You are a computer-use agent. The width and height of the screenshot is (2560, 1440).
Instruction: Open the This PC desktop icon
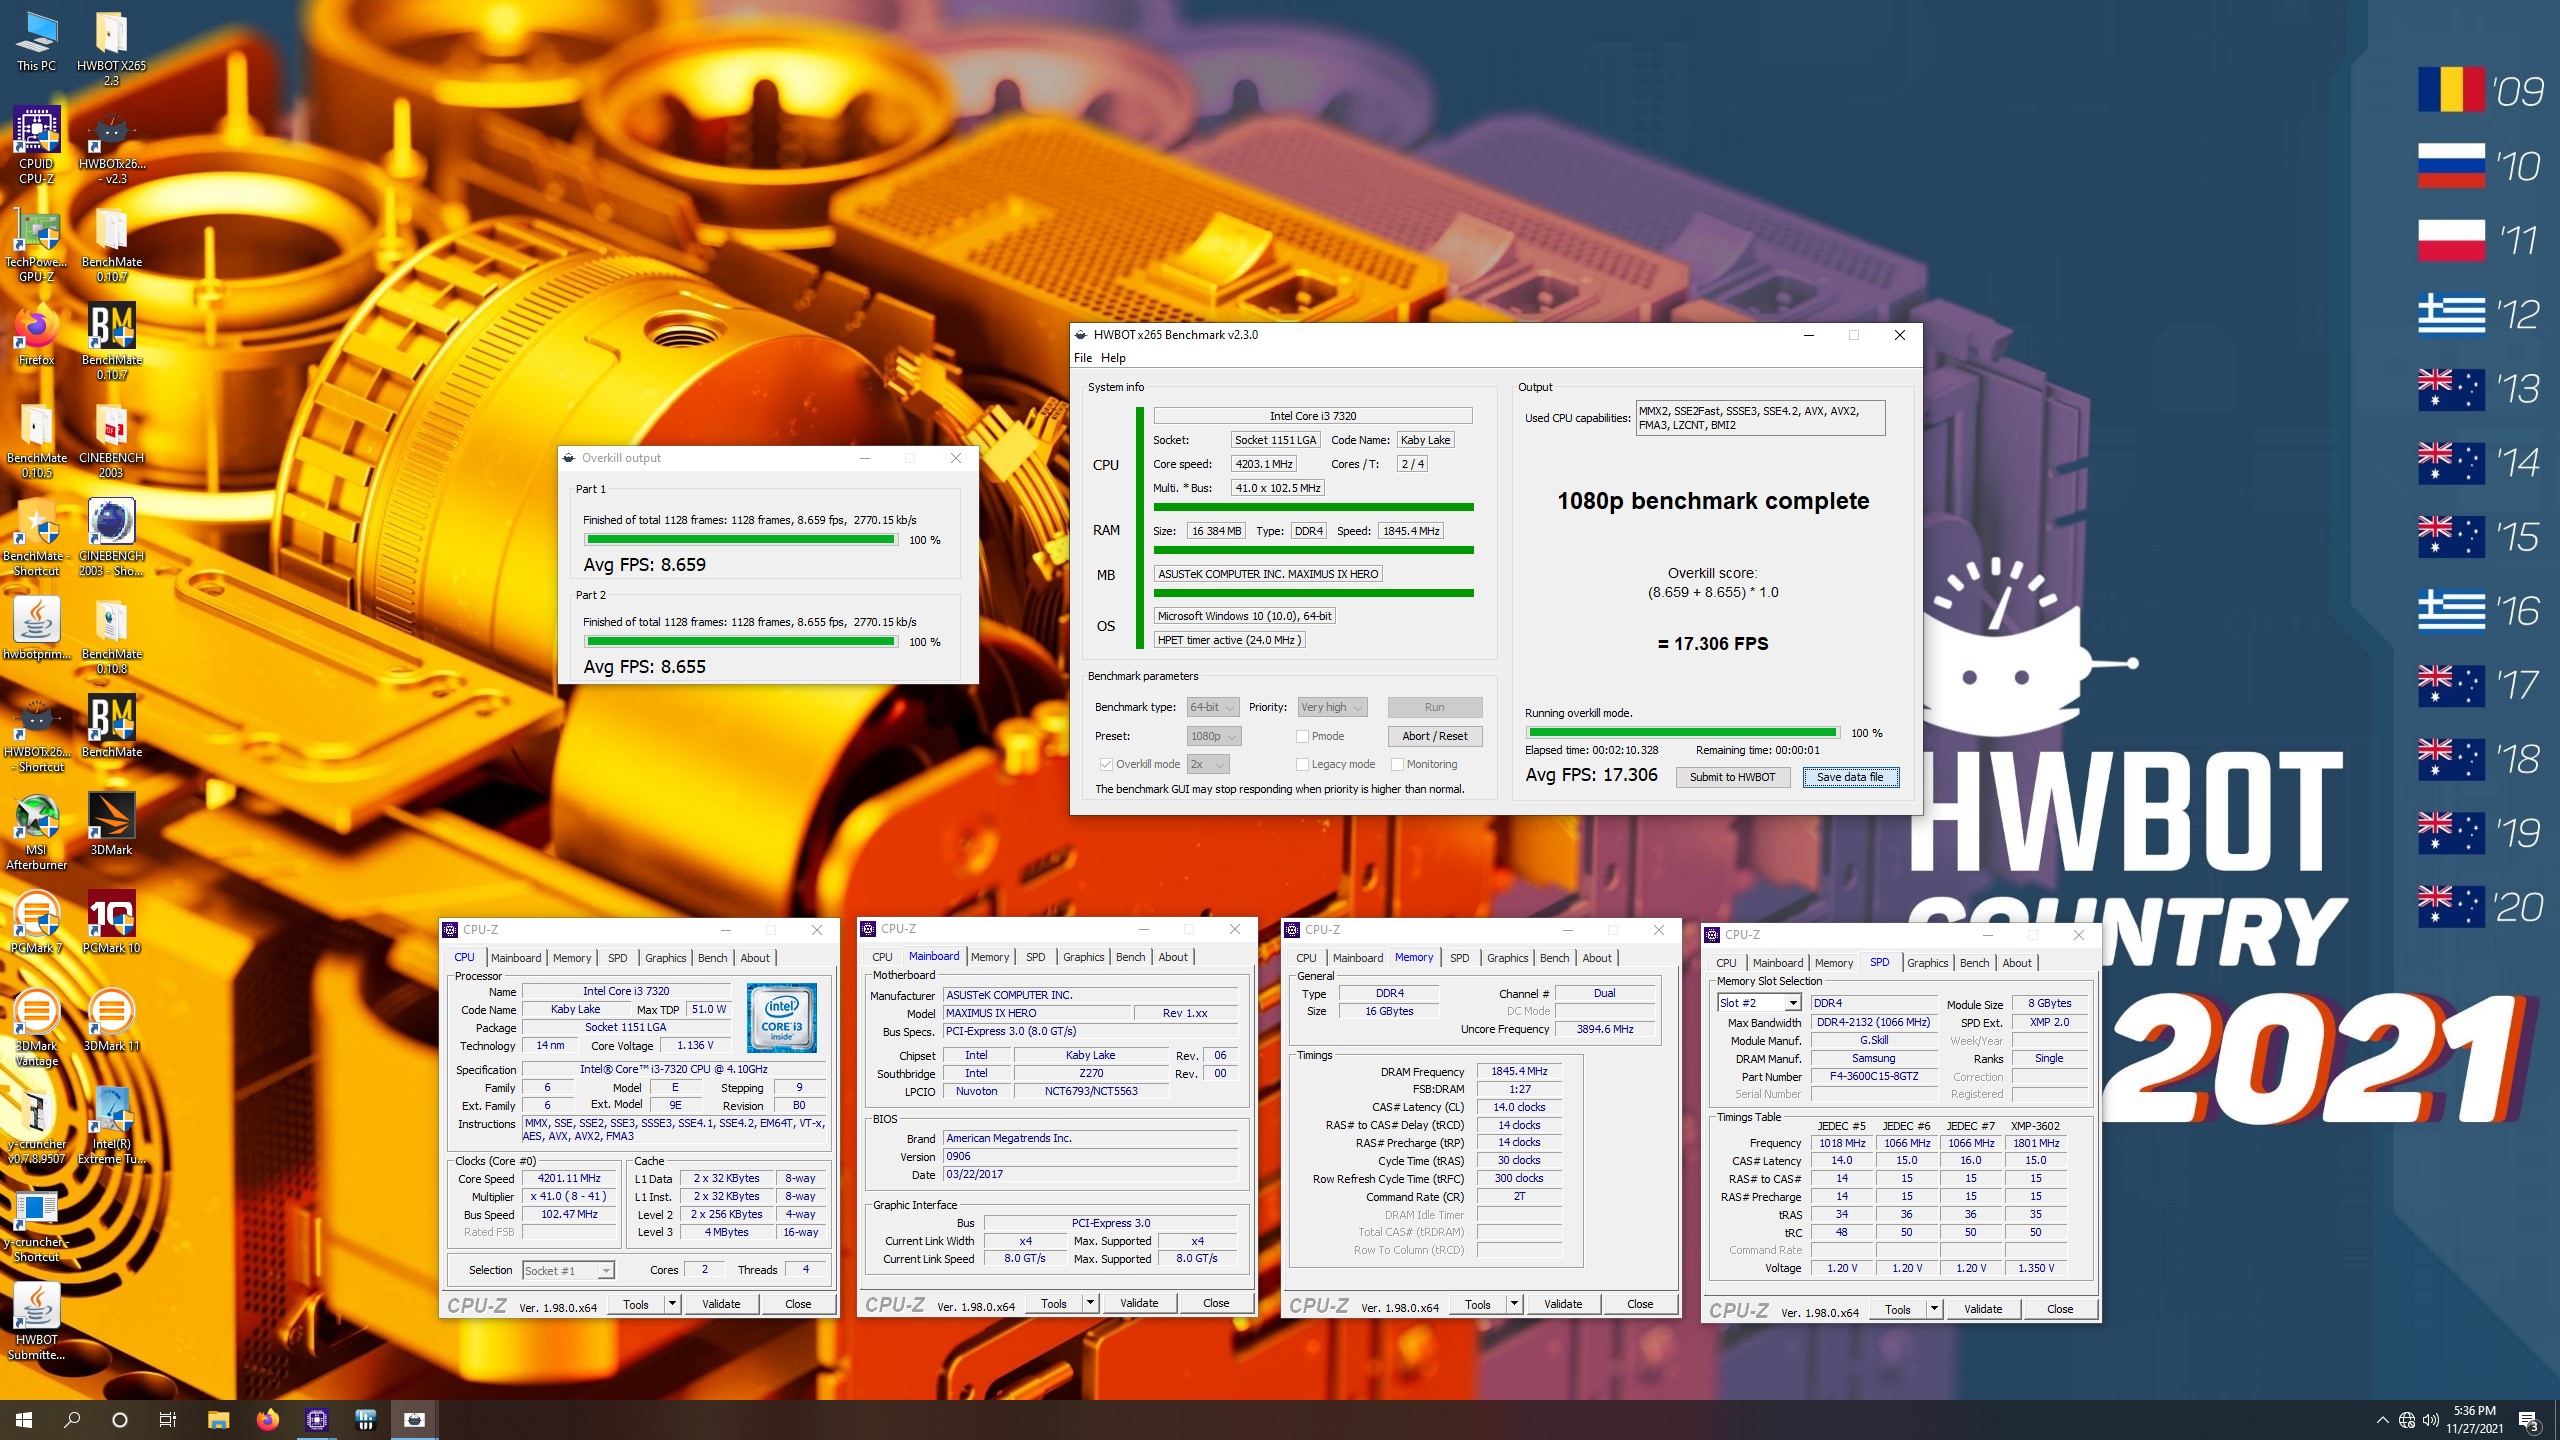[x=37, y=40]
